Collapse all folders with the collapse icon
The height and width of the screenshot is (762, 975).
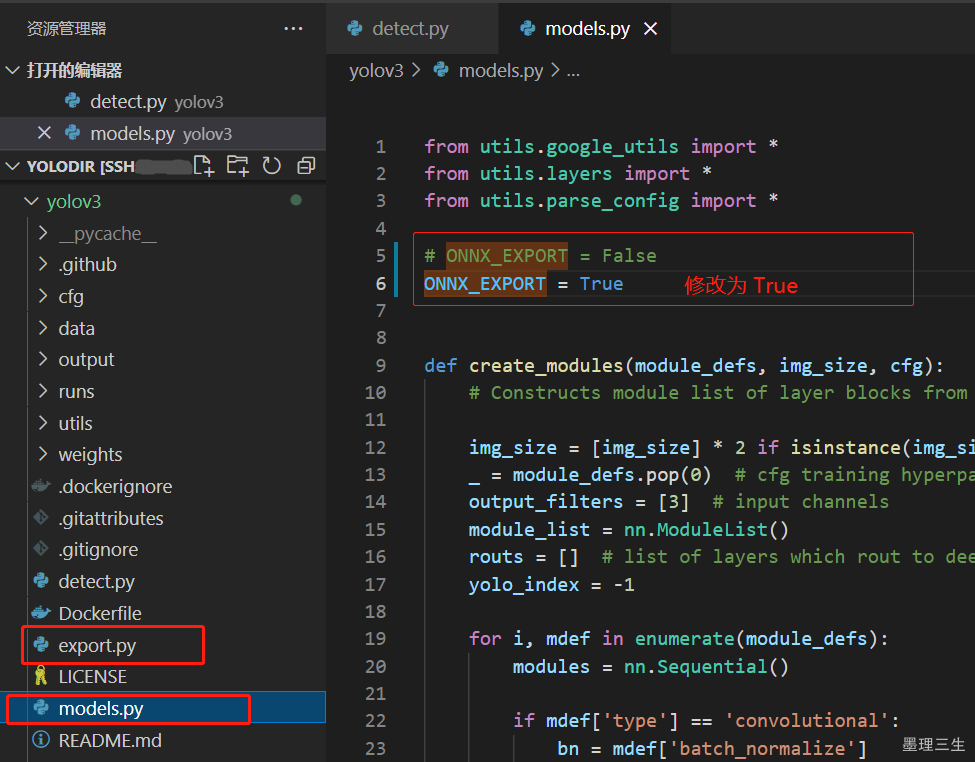point(306,166)
